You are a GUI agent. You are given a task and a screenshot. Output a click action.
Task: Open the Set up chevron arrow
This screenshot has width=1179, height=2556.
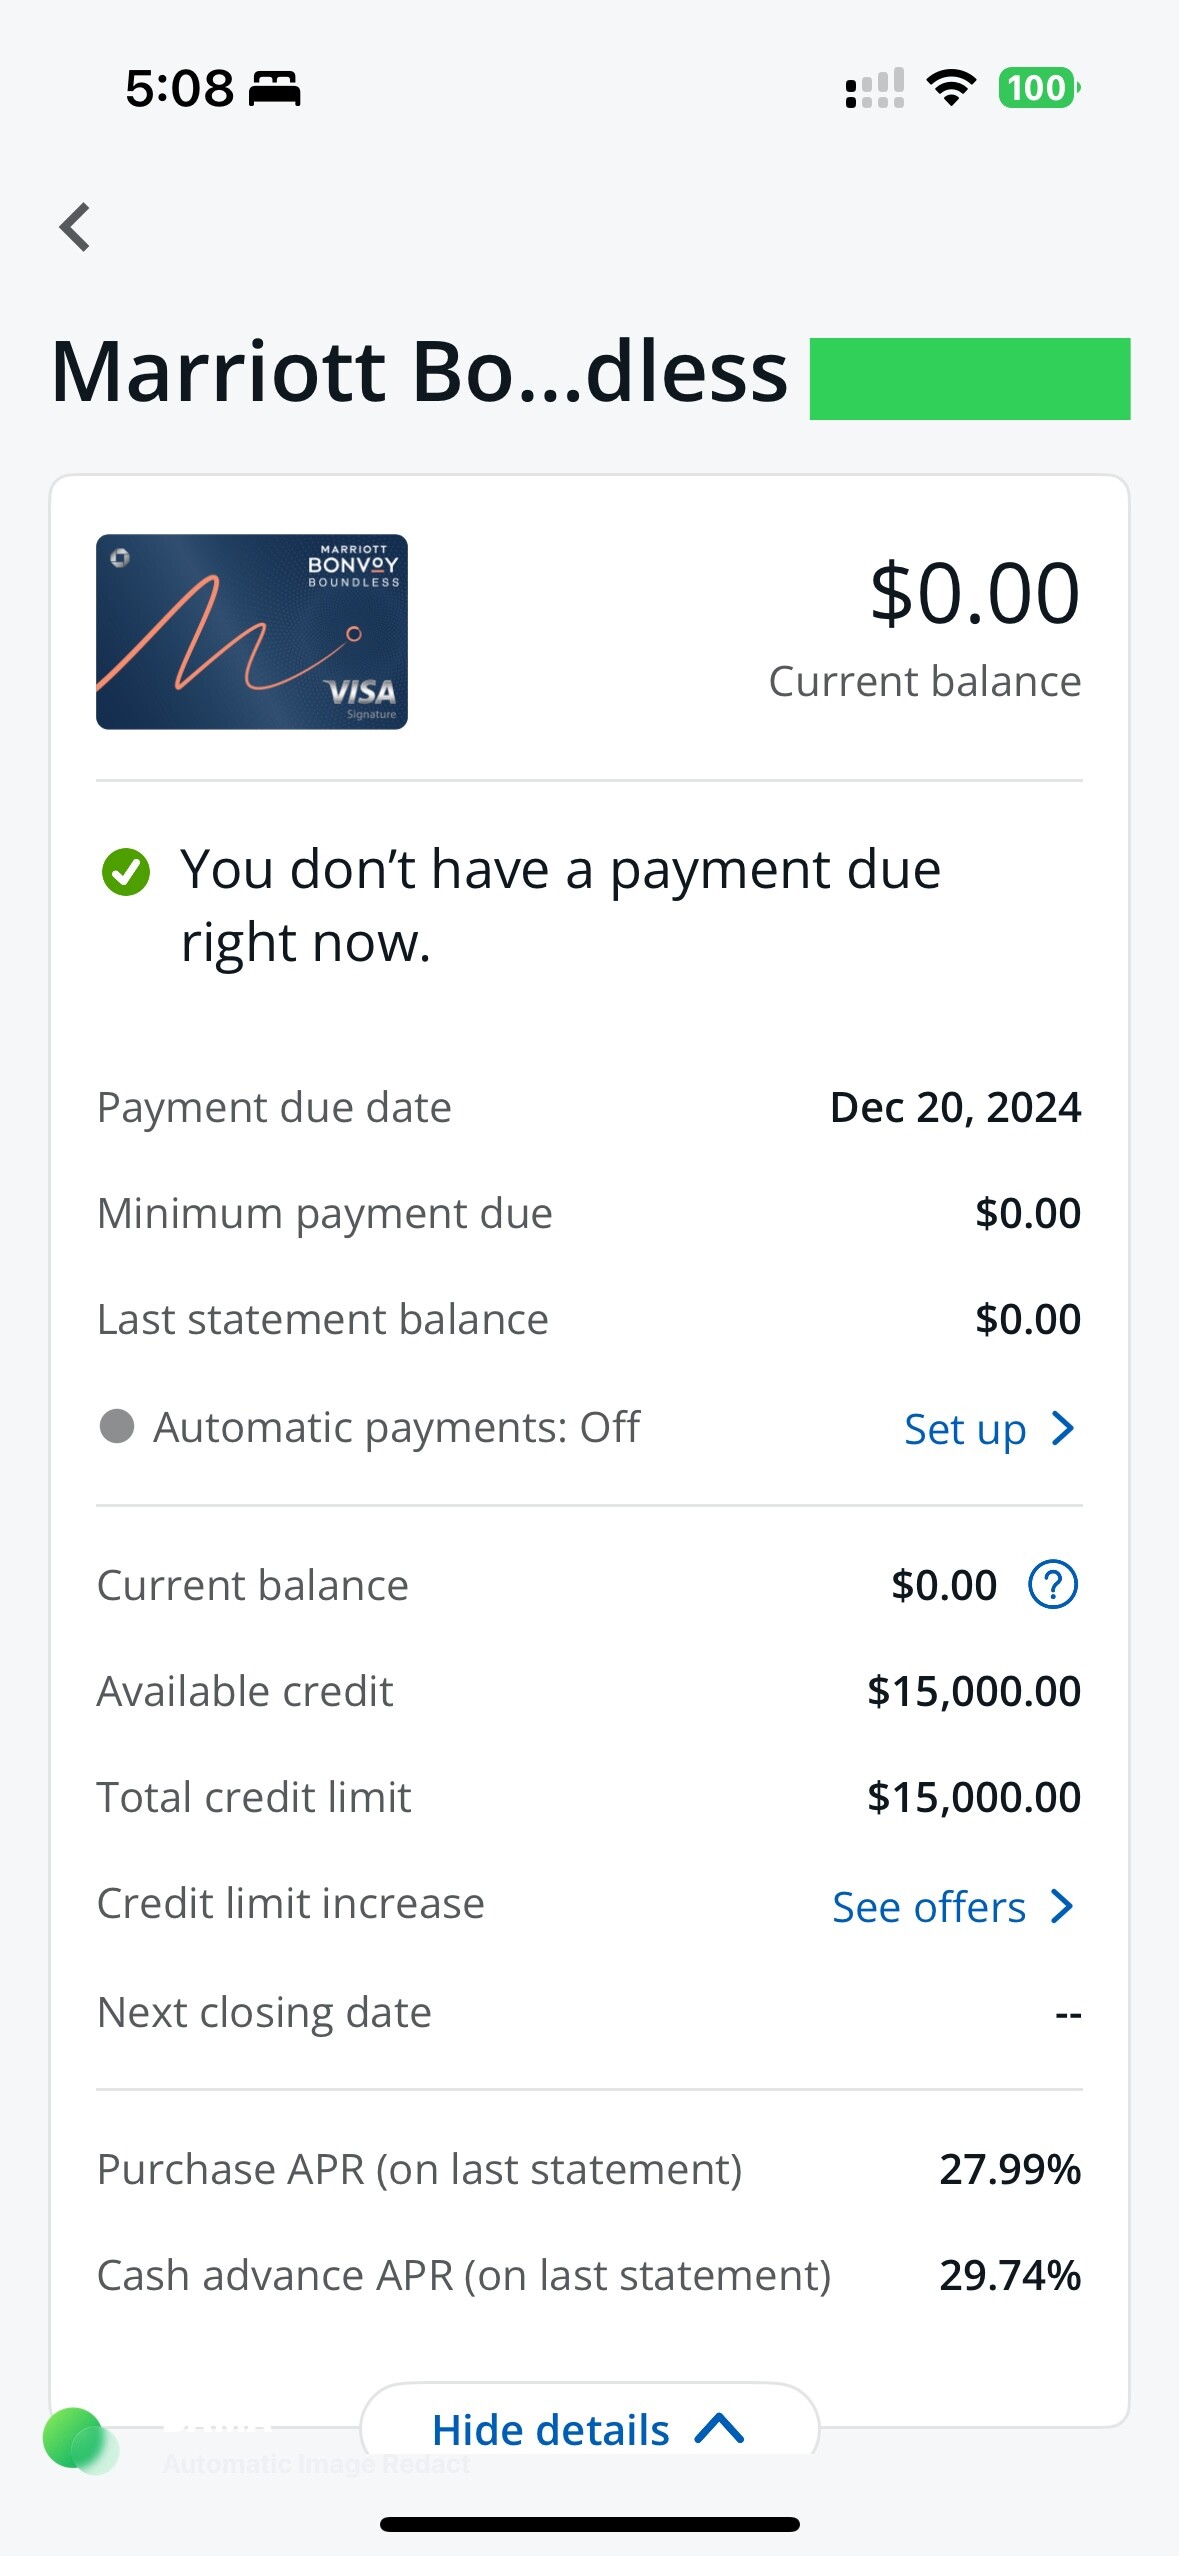pyautogui.click(x=1063, y=1429)
